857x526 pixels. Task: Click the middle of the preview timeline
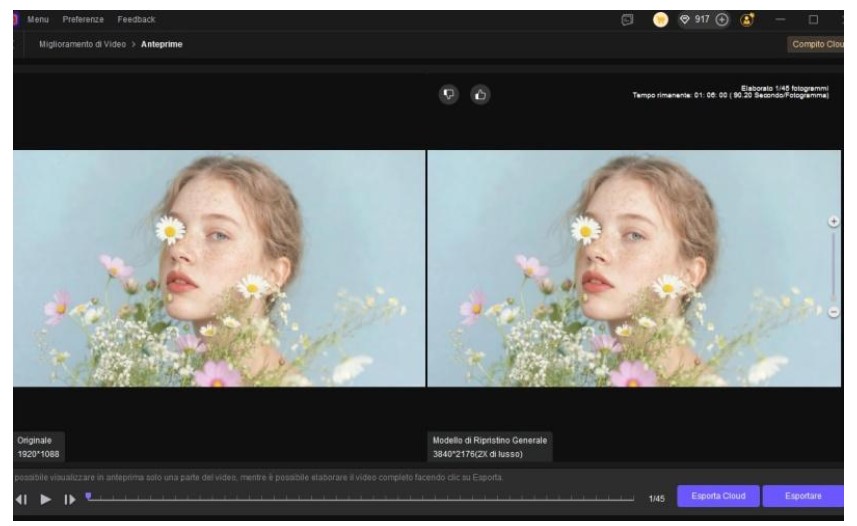[360, 498]
